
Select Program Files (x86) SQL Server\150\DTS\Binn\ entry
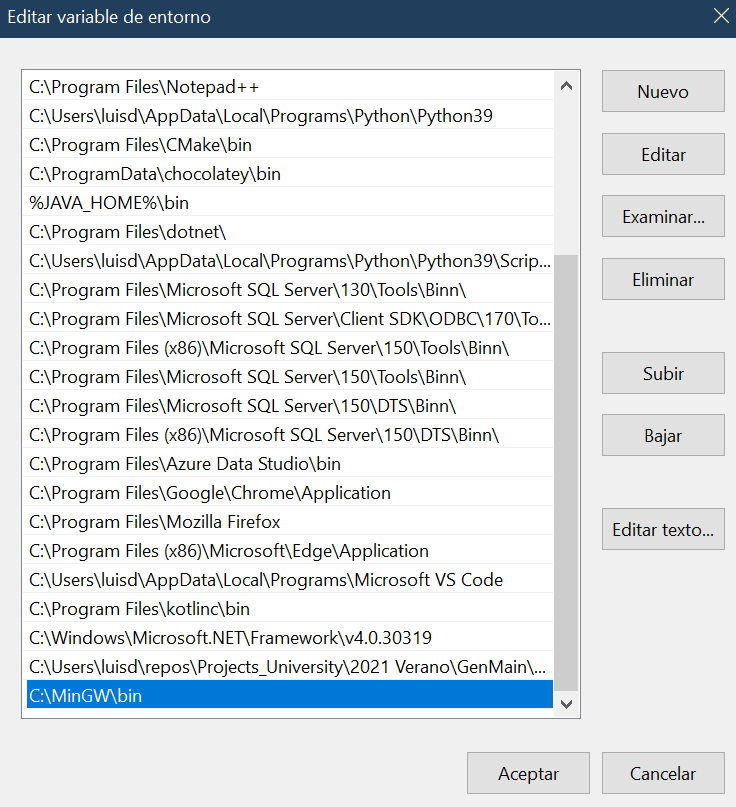pyautogui.click(x=290, y=435)
